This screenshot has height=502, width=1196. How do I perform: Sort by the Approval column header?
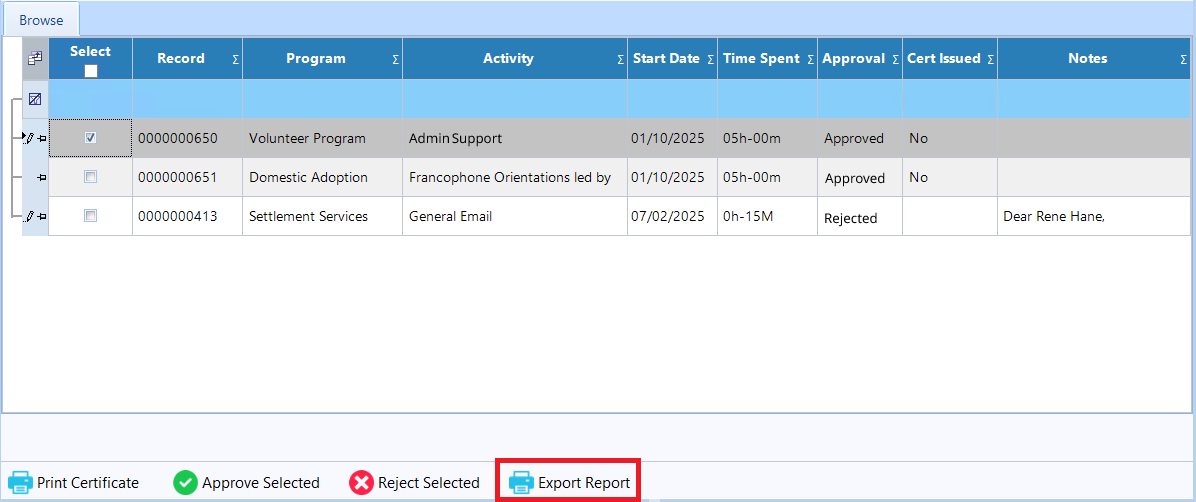point(854,58)
